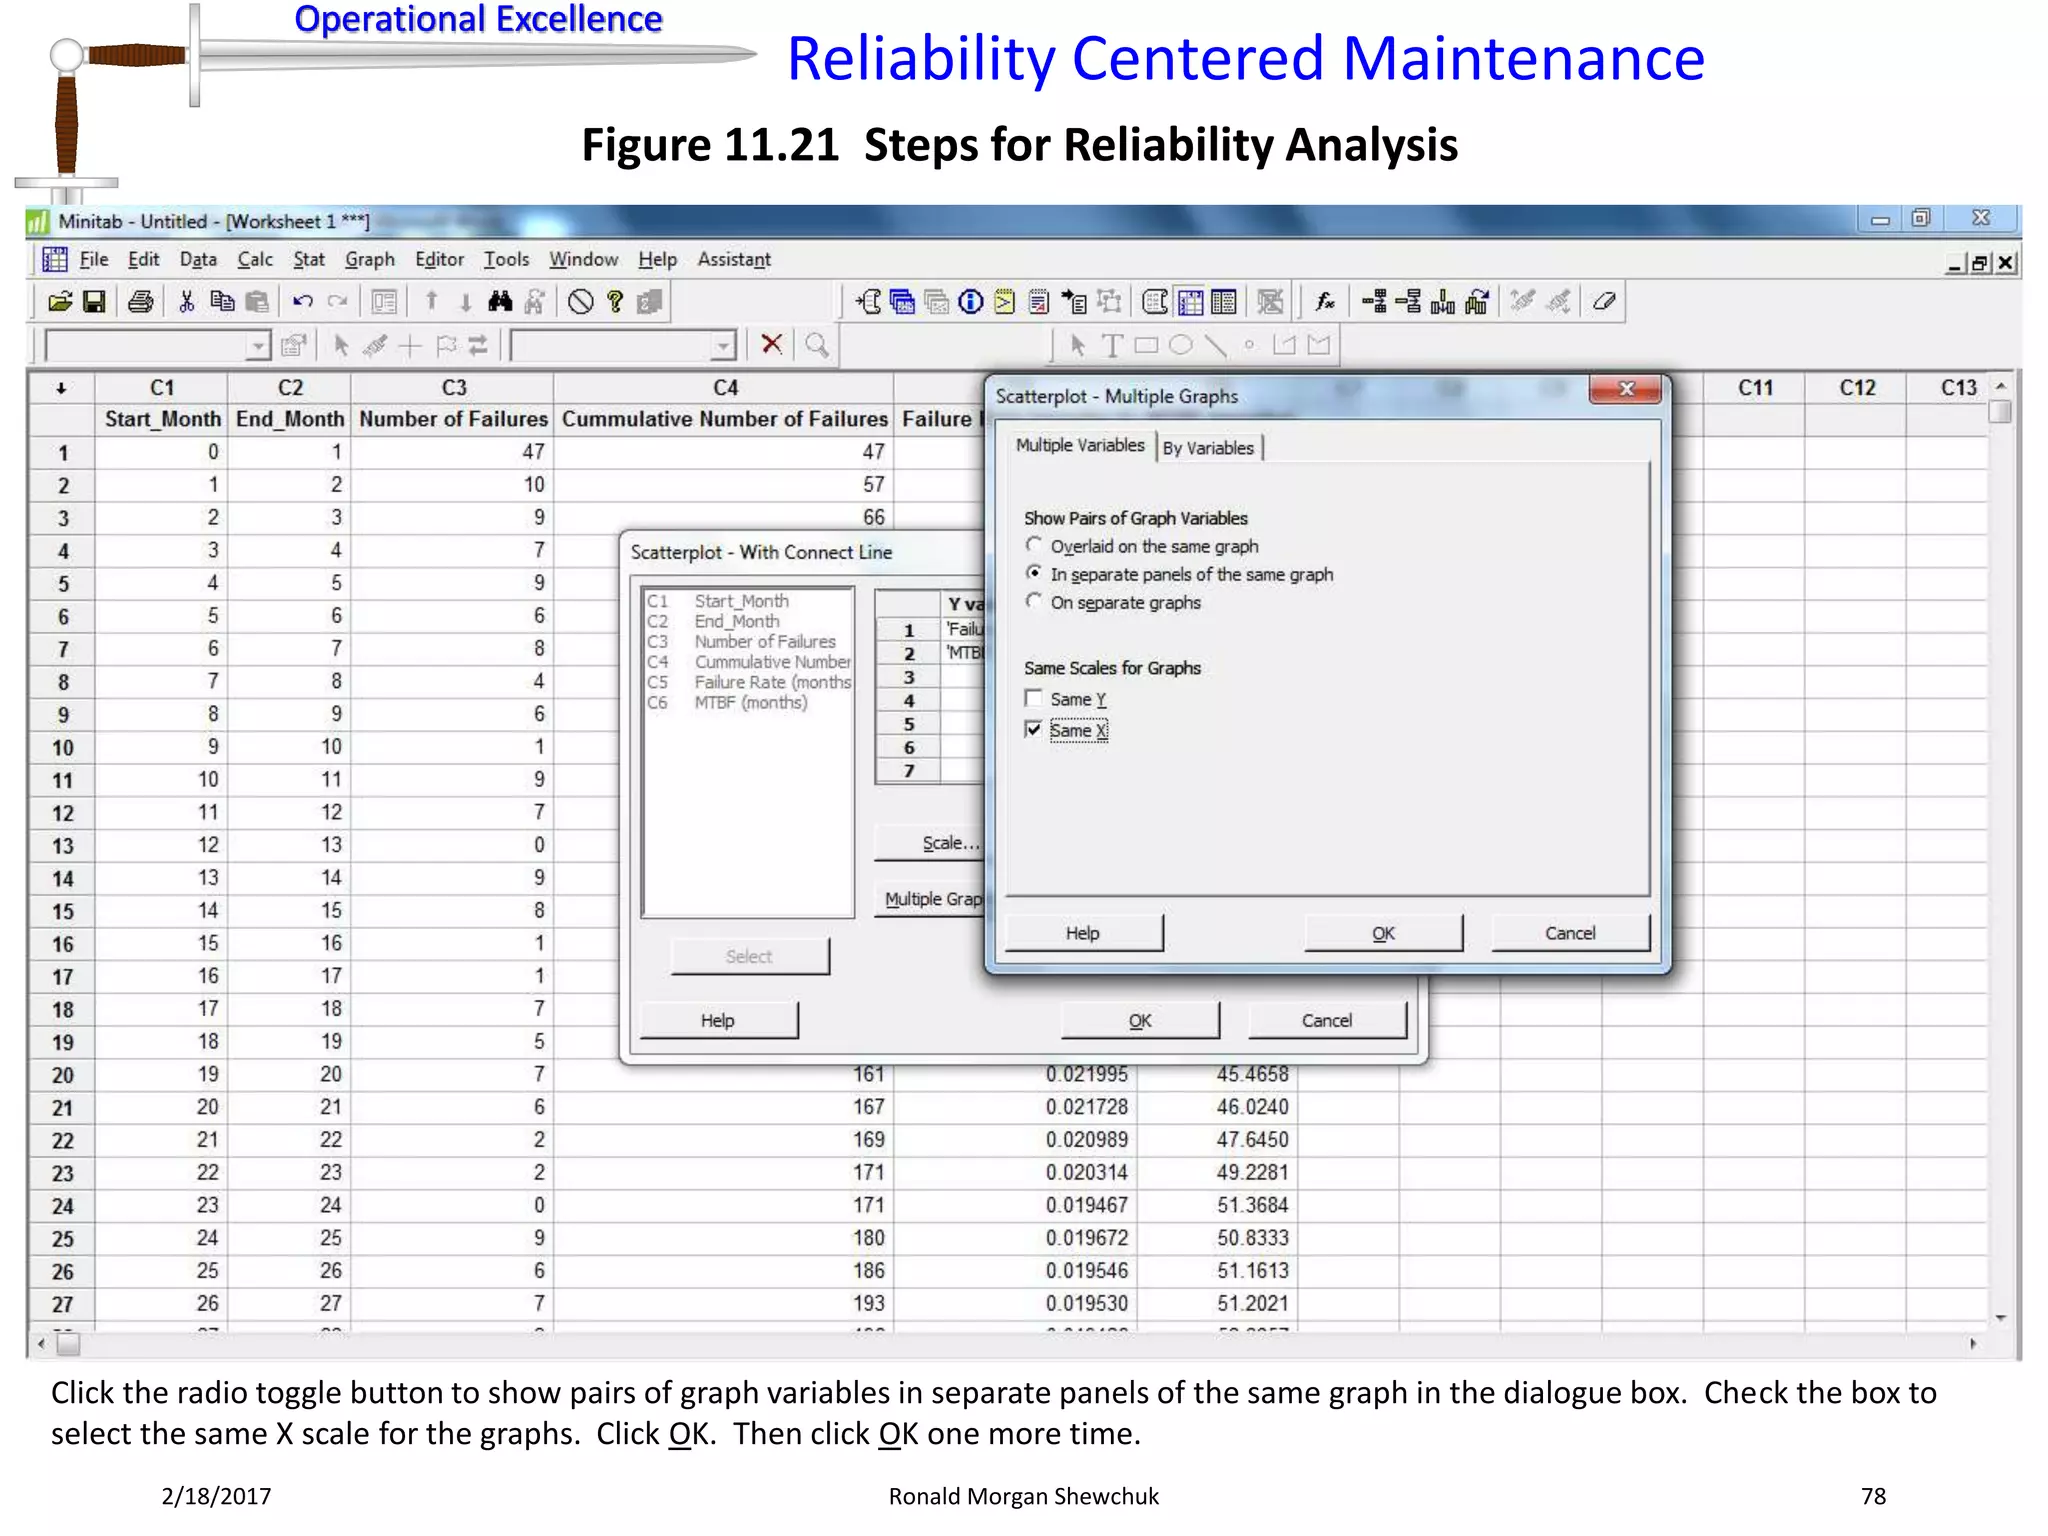The height and width of the screenshot is (1536, 2048).
Task: Click the Open Project folder icon
Action: [x=60, y=301]
